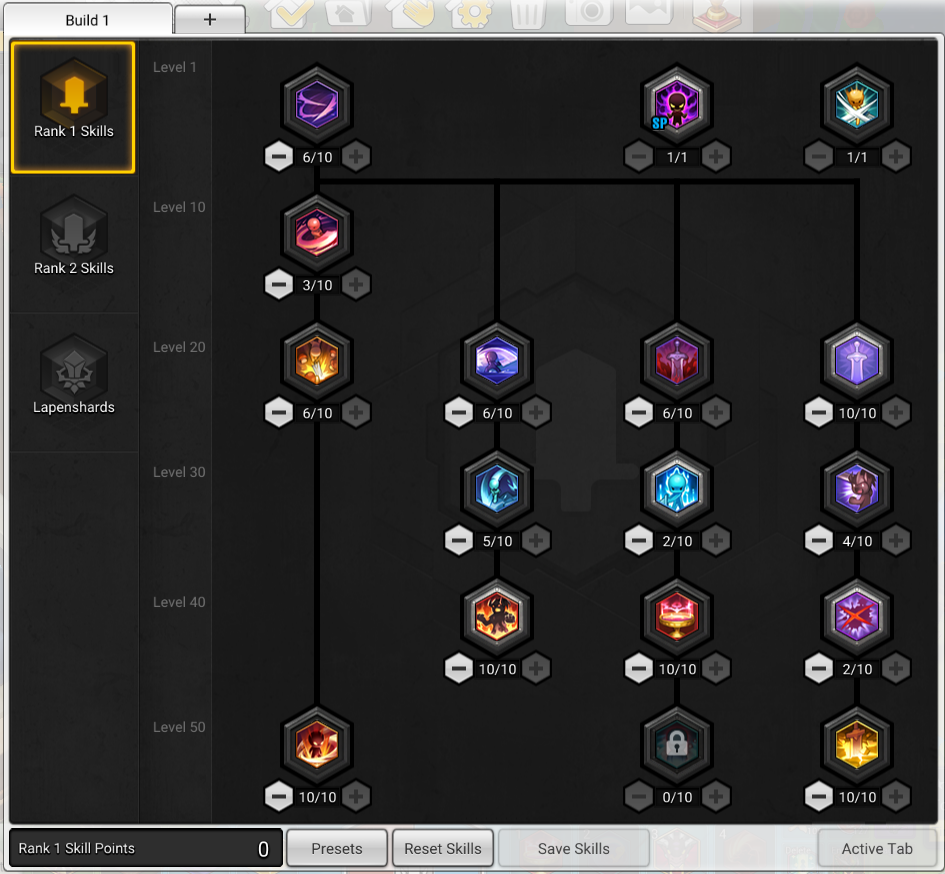945x874 pixels.
Task: Select the purple beast skill at Level 30
Action: 856,488
